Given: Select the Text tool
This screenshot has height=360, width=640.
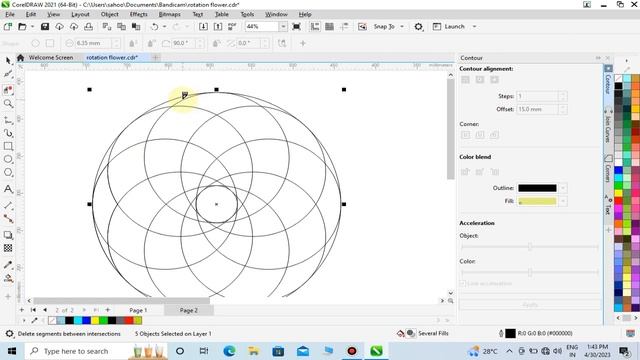Looking at the screenshot, I should (x=8, y=189).
